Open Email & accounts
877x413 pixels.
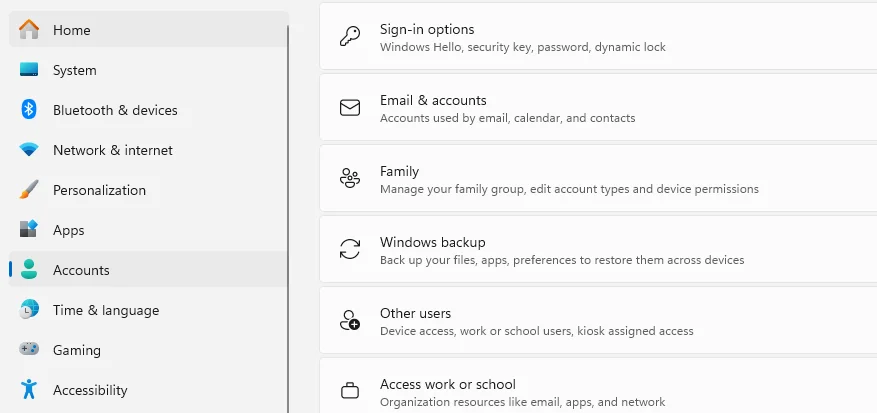(598, 107)
